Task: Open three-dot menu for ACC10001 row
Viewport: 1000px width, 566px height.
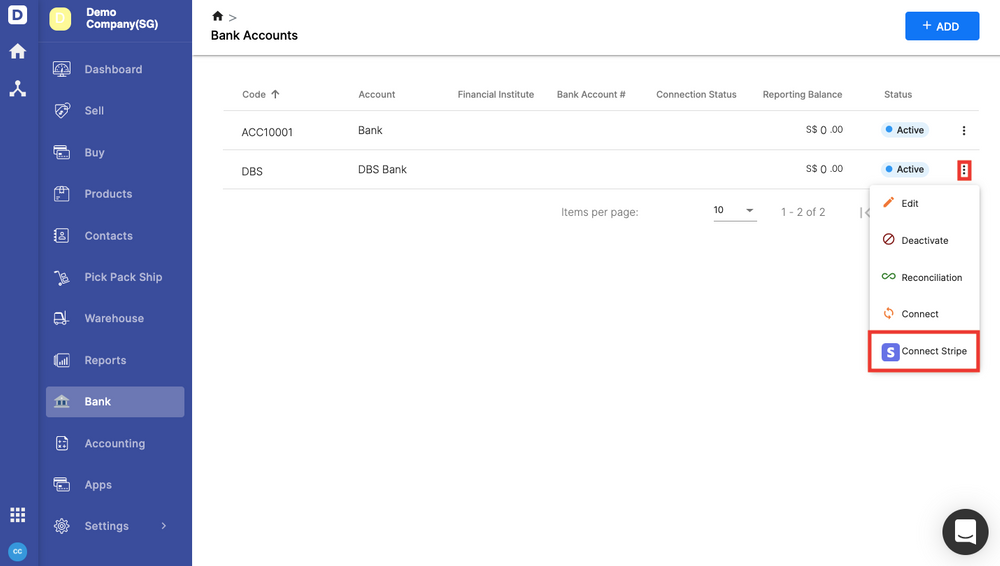Action: [964, 131]
